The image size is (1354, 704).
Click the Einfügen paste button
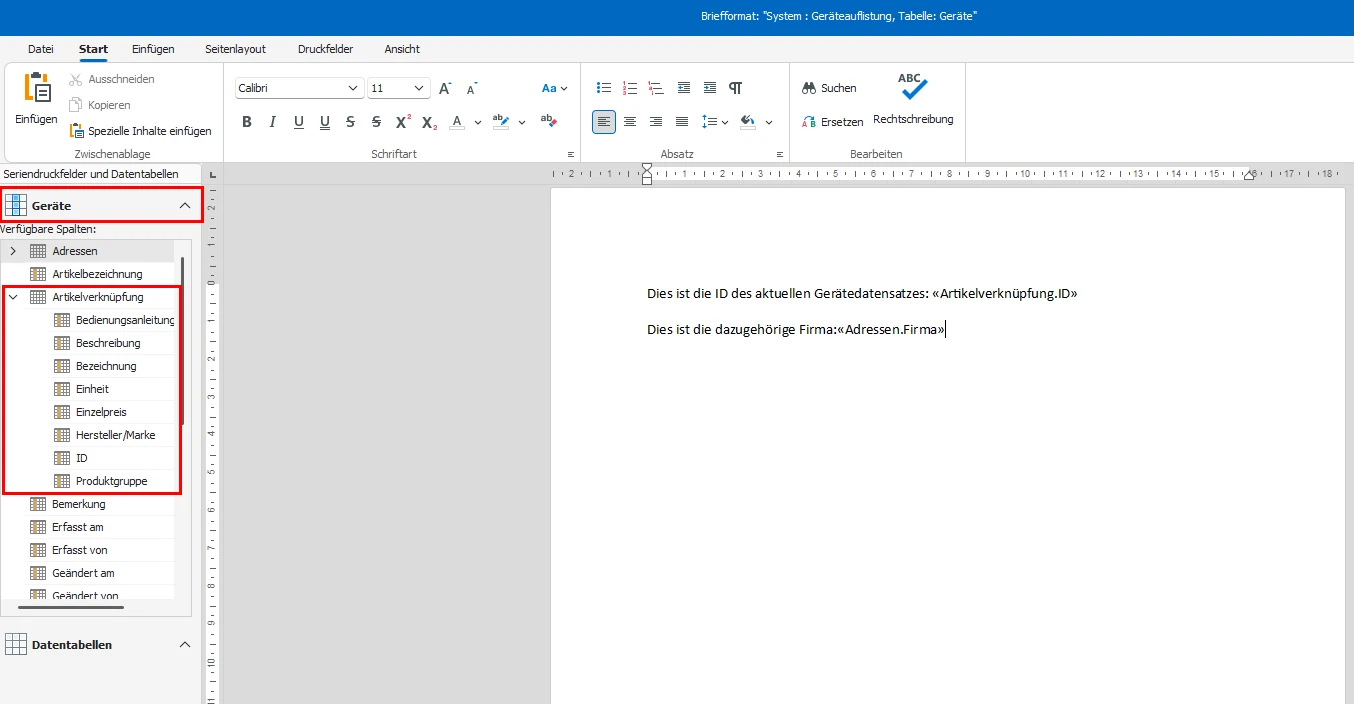pos(36,99)
